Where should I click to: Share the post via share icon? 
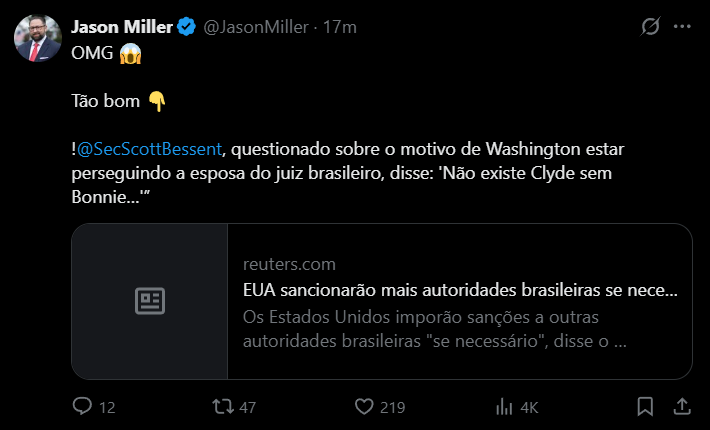(682, 406)
